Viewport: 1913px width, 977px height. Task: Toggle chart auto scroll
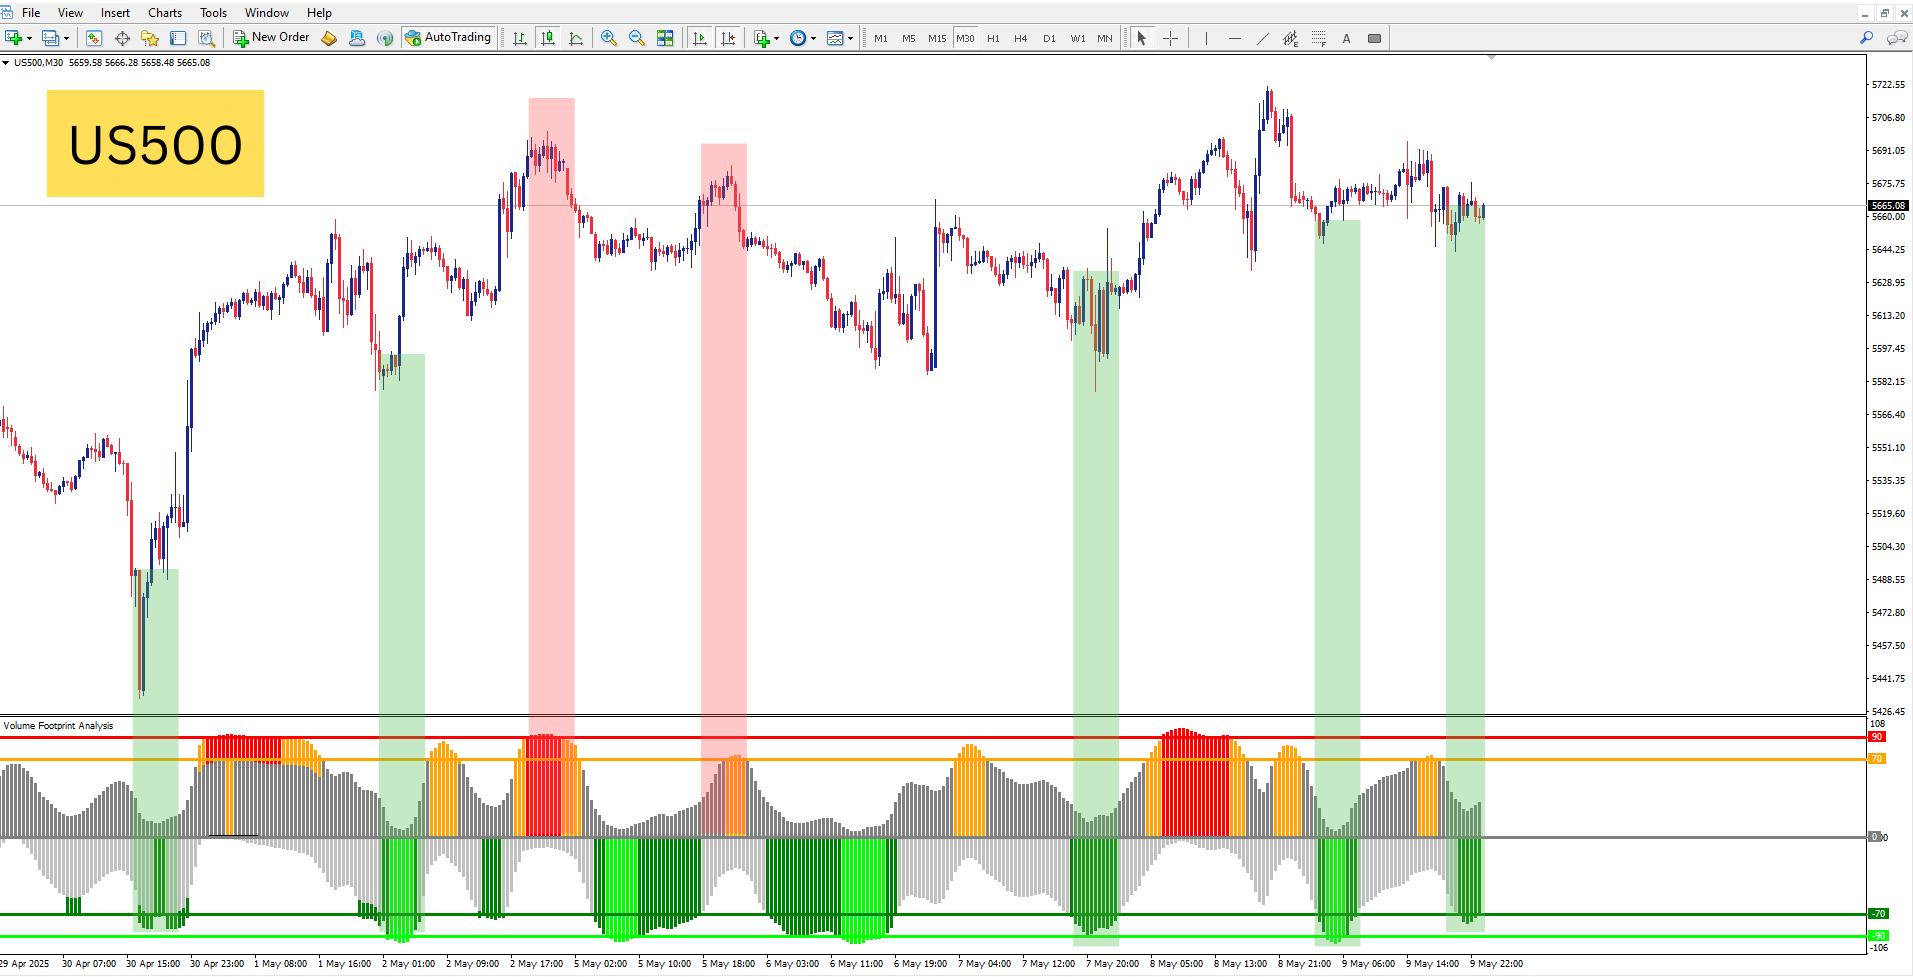pyautogui.click(x=700, y=38)
